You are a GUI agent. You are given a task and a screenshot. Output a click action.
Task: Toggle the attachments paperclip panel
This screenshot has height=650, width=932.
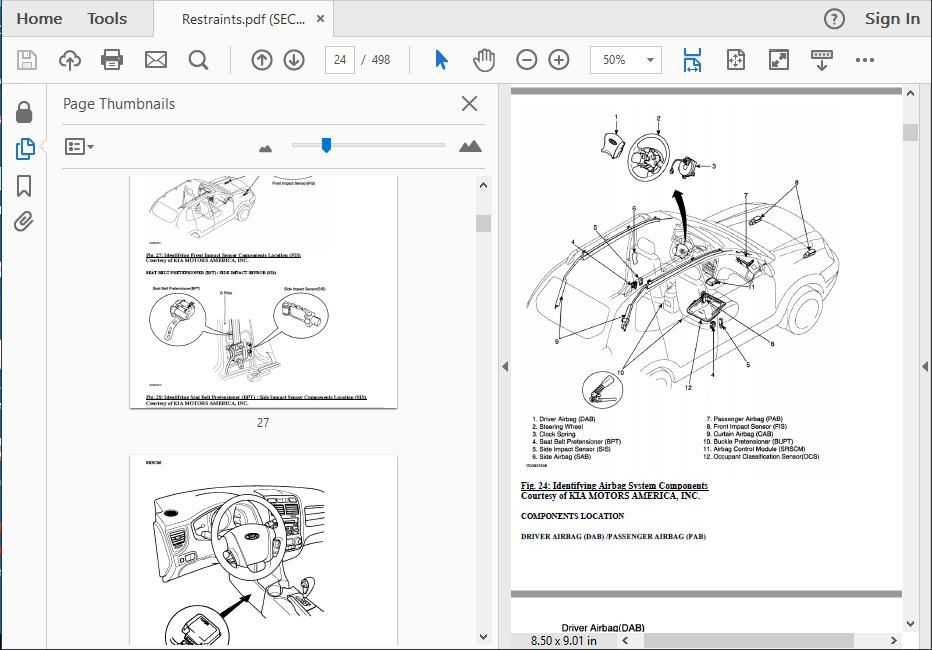tap(24, 222)
